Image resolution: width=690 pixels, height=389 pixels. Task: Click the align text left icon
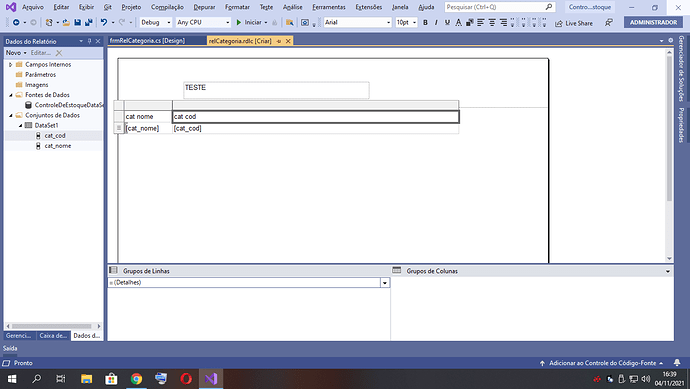(481, 22)
